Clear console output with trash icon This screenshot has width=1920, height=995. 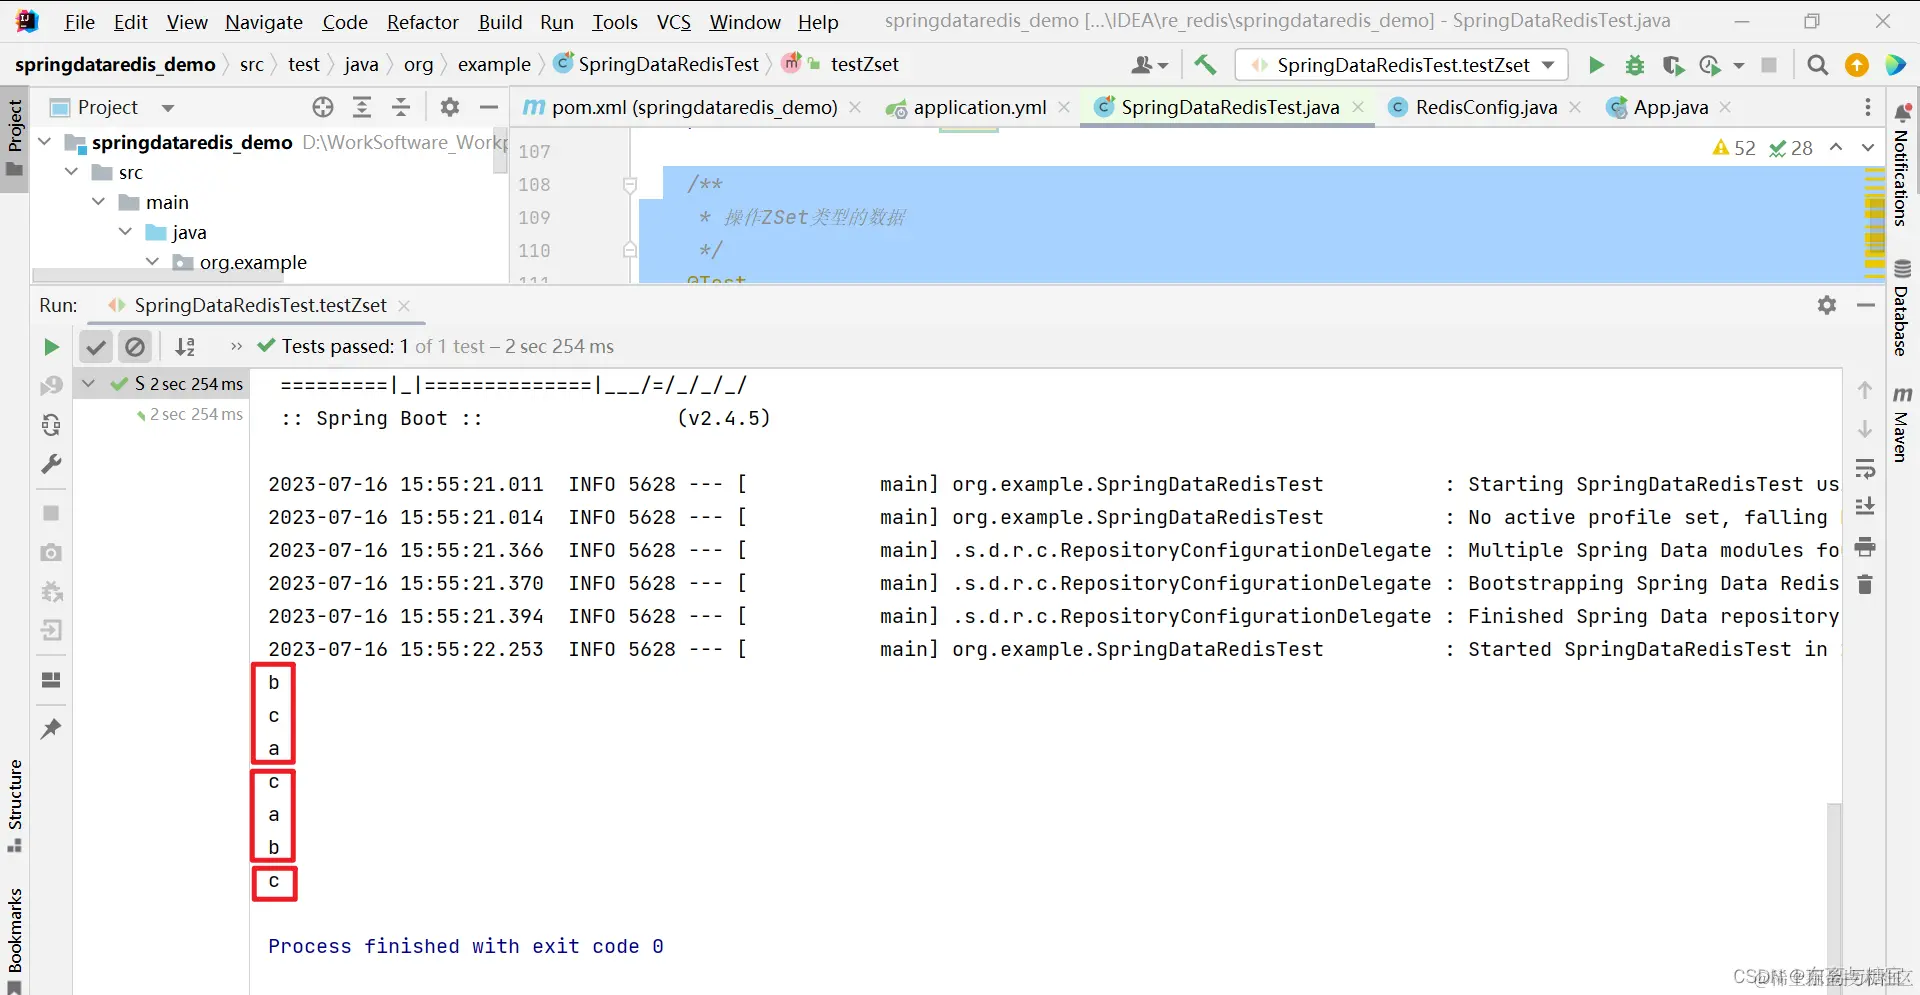tap(1865, 584)
